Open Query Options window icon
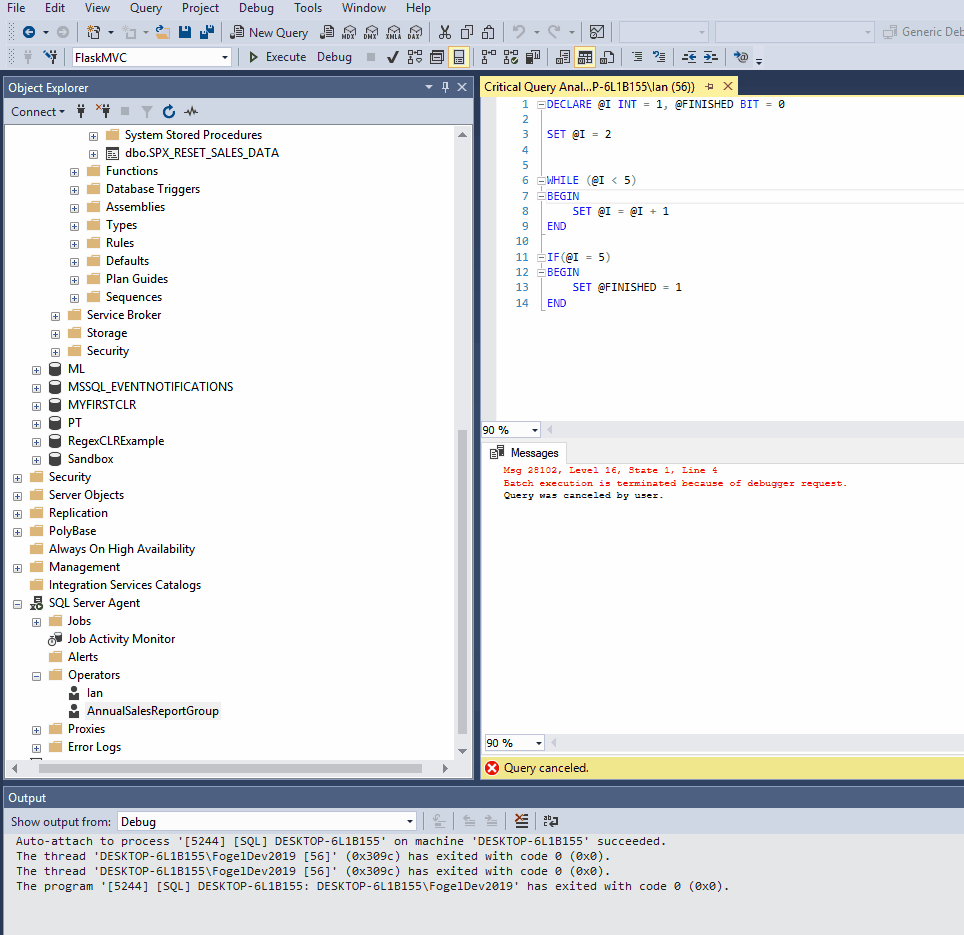 (x=437, y=57)
